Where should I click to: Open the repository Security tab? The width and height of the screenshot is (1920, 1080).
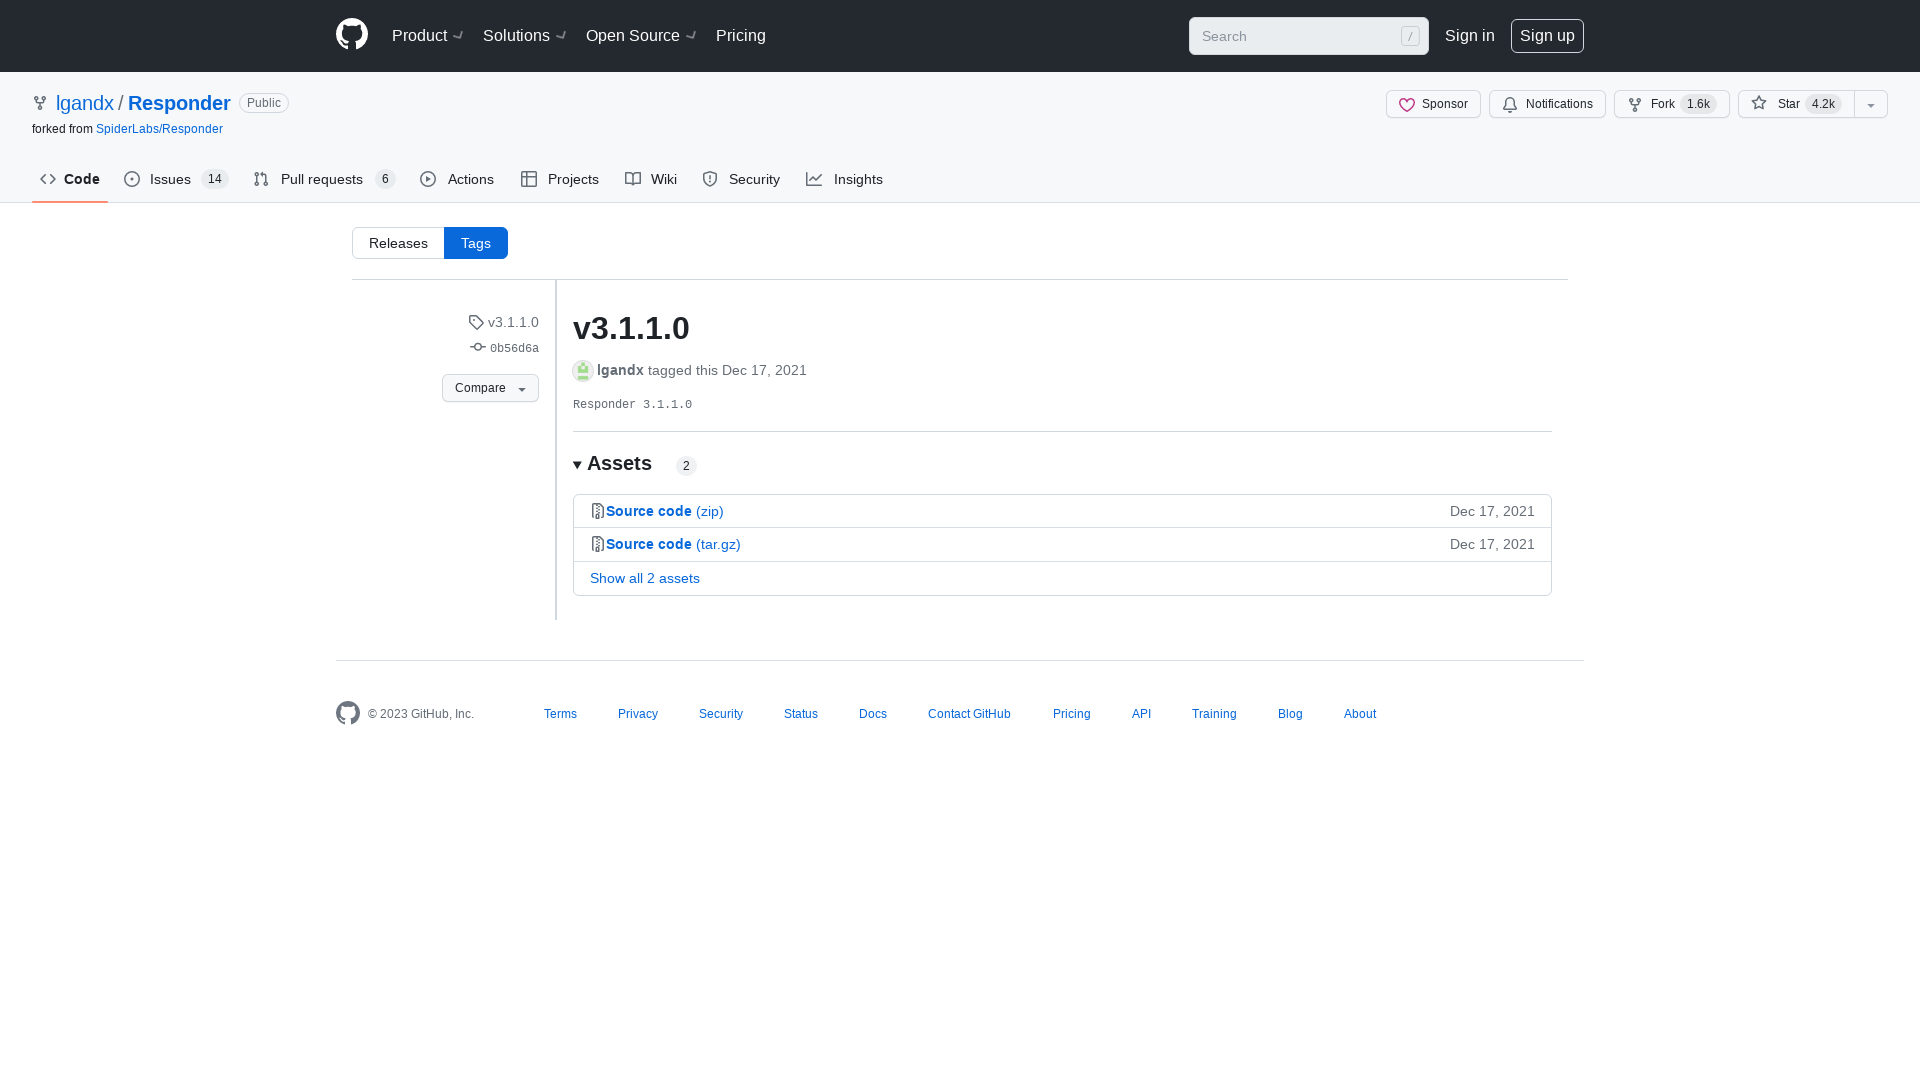click(741, 179)
